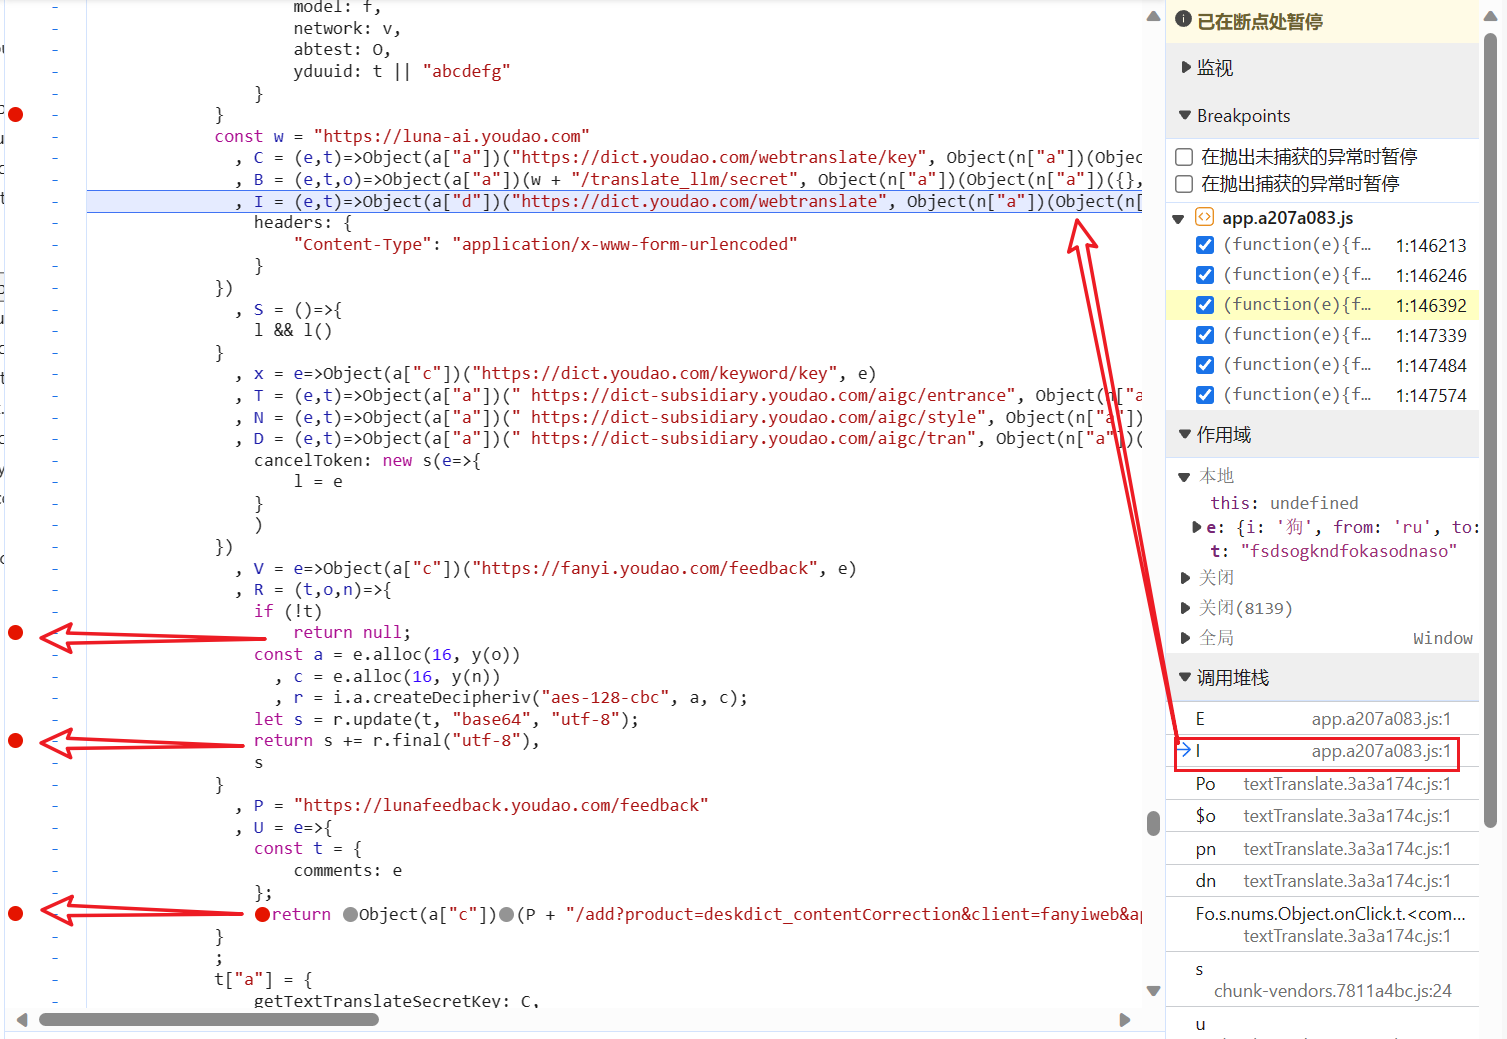Viewport: 1507px width, 1039px height.
Task: Click the createDecipheriv("aes-128-cbc") code line
Action: pos(510,698)
